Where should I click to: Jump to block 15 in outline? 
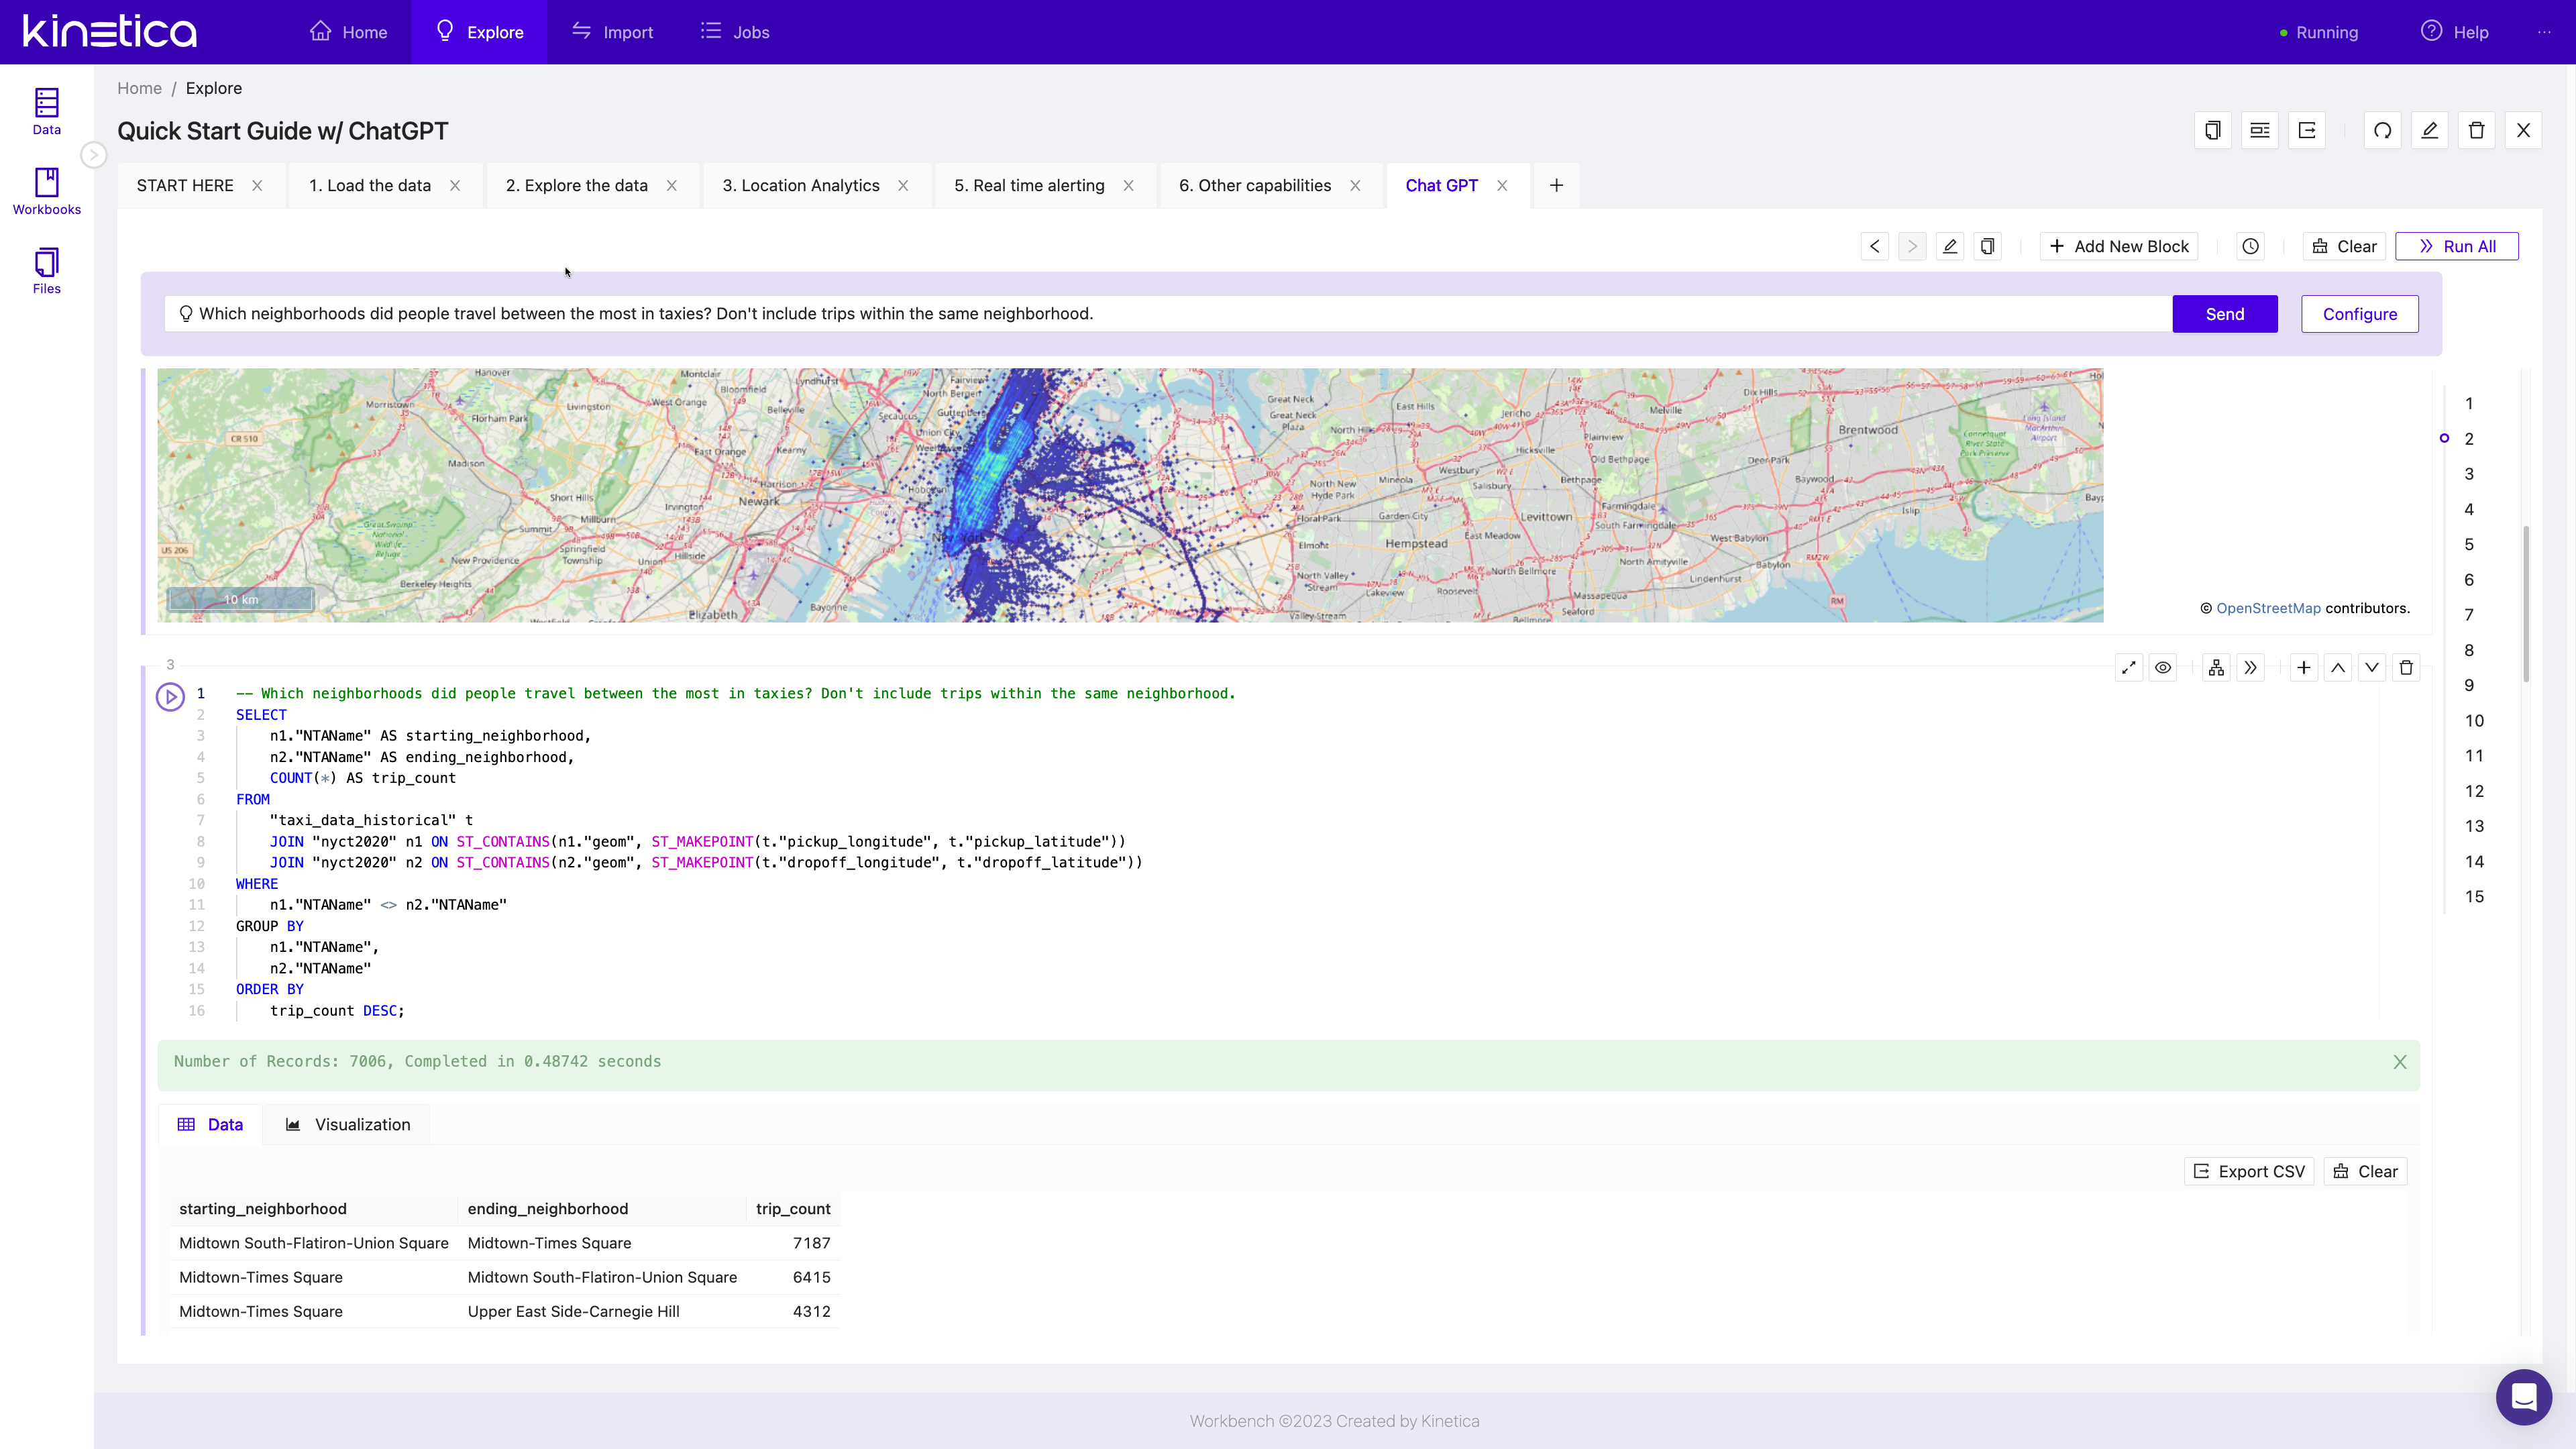coord(2474,896)
